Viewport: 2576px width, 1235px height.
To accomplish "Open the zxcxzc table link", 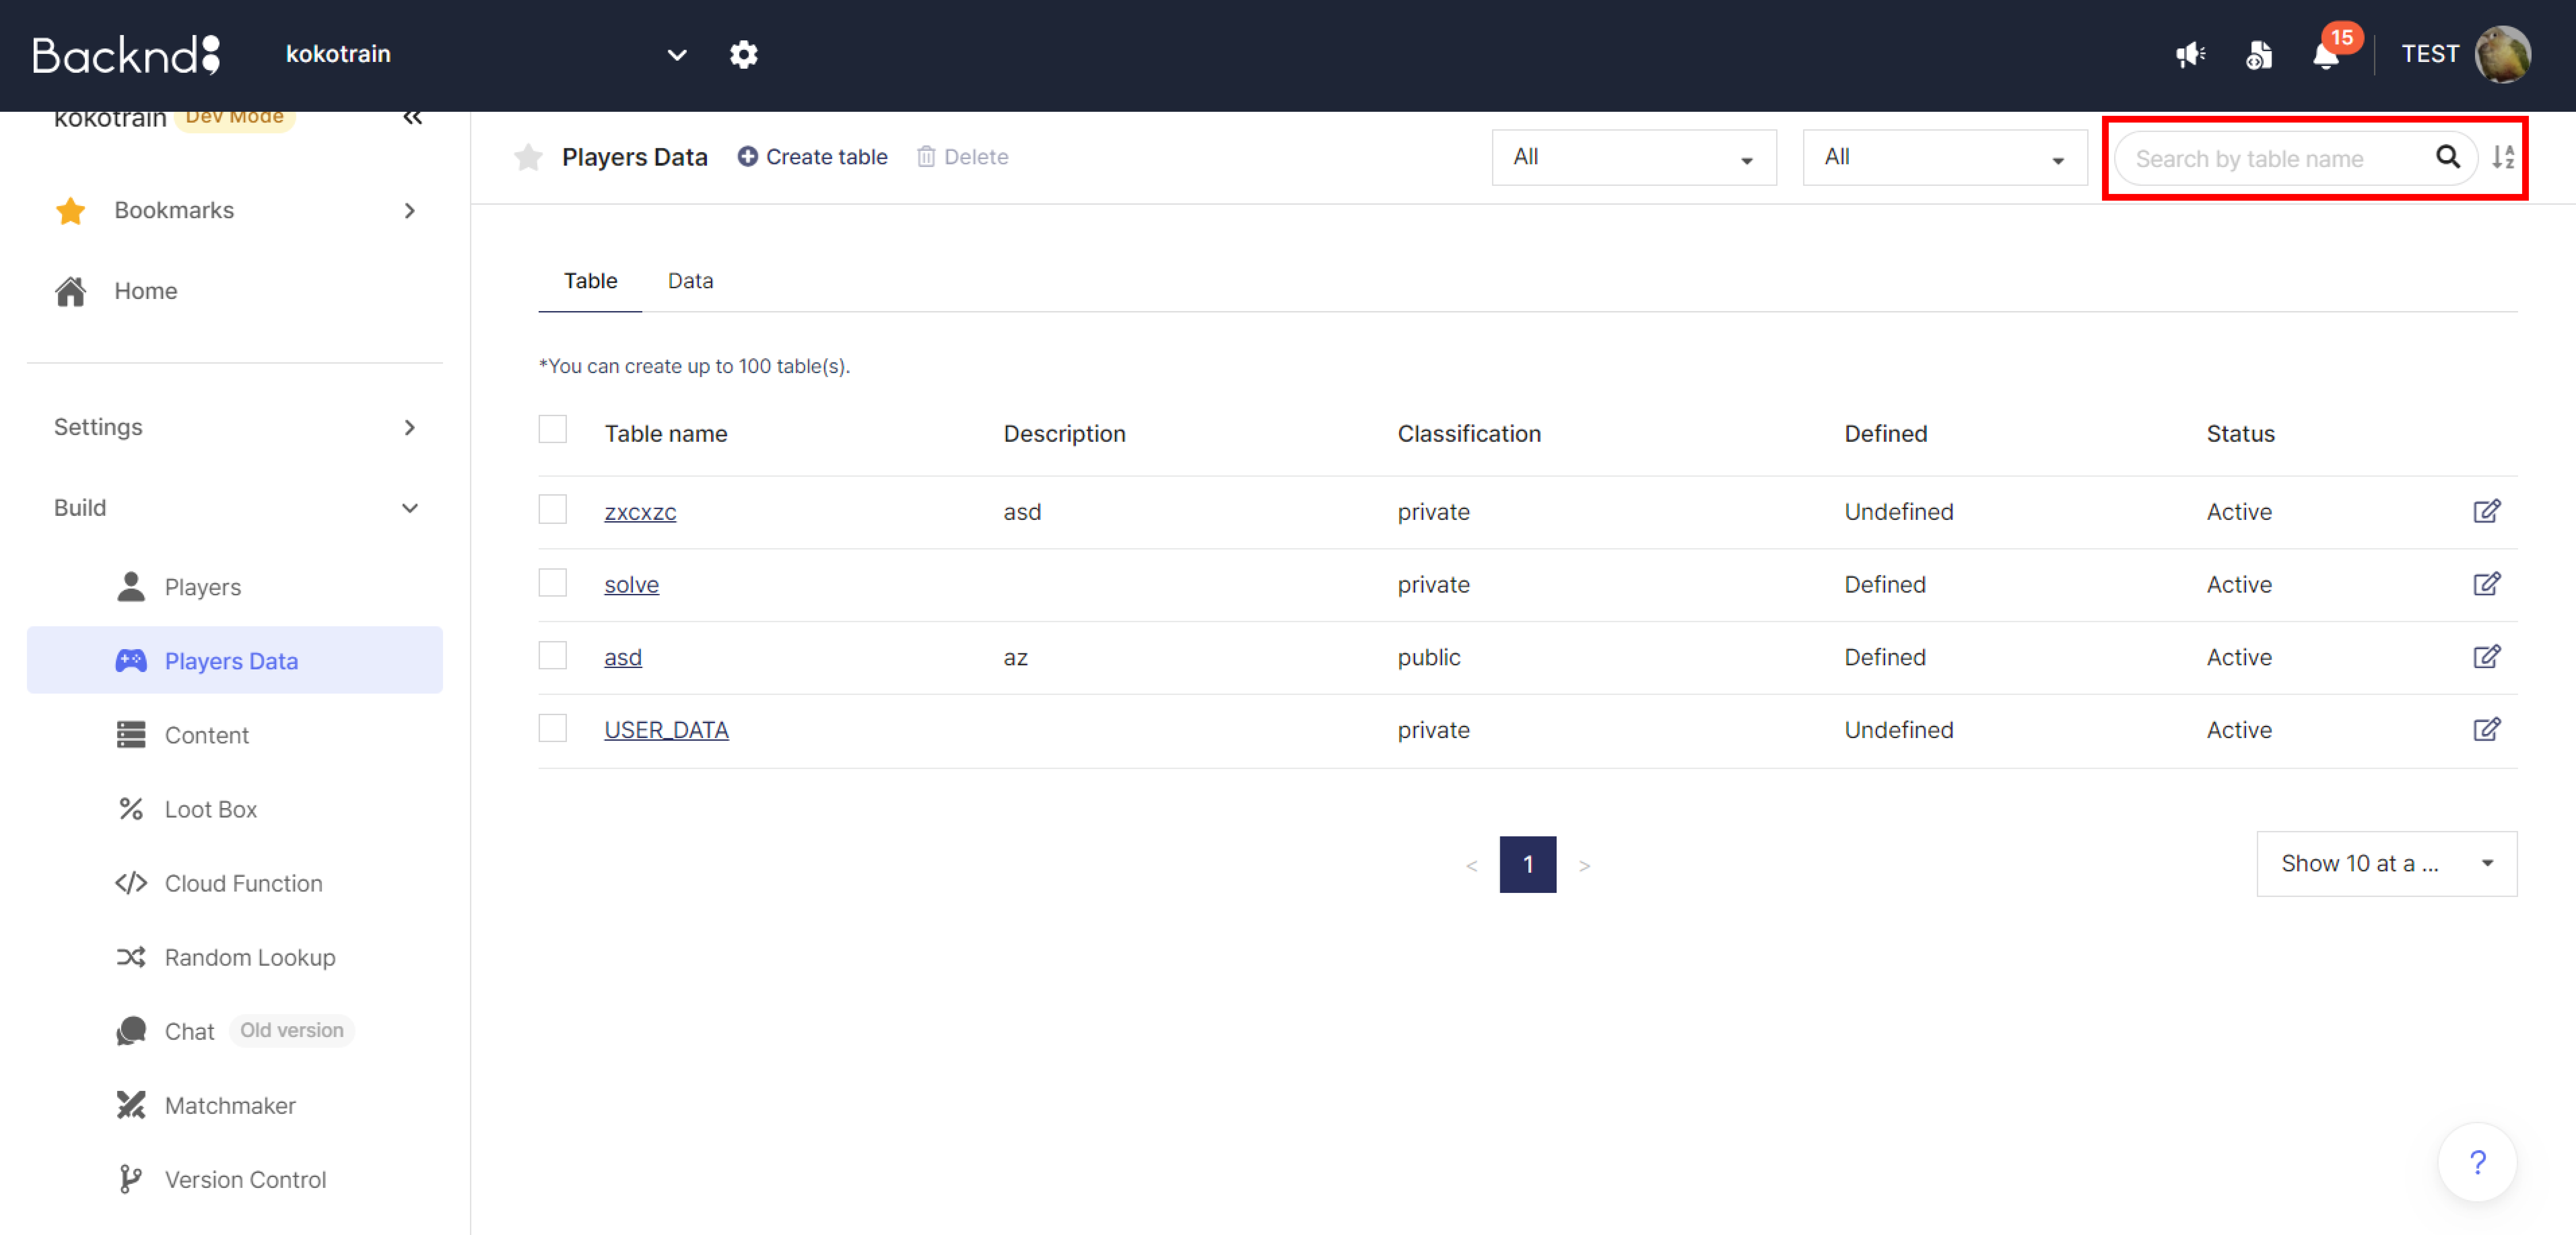I will 640,512.
